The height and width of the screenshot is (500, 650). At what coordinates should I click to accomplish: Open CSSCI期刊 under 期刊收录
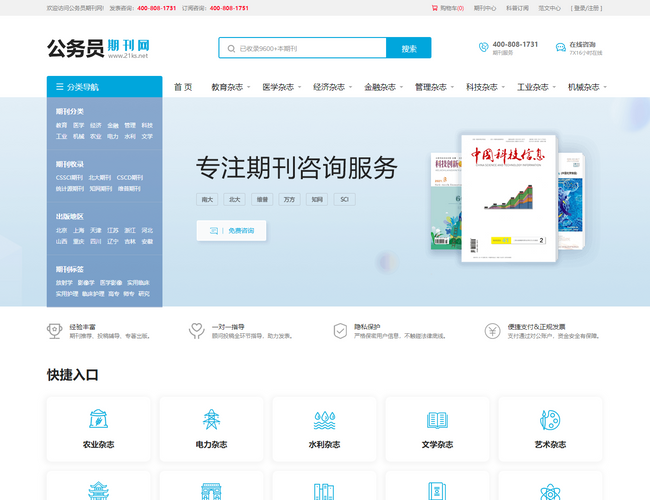coord(69,177)
